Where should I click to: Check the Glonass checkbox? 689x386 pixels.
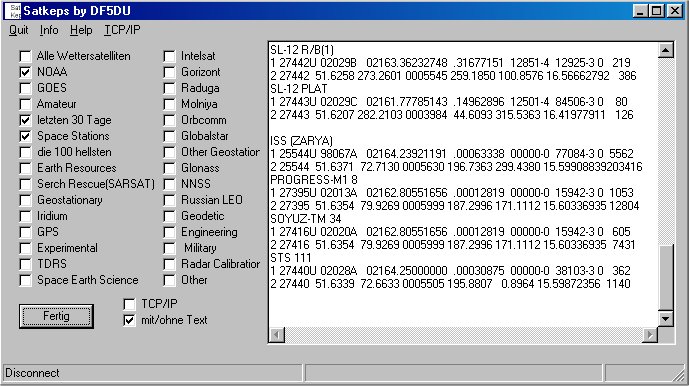point(169,168)
